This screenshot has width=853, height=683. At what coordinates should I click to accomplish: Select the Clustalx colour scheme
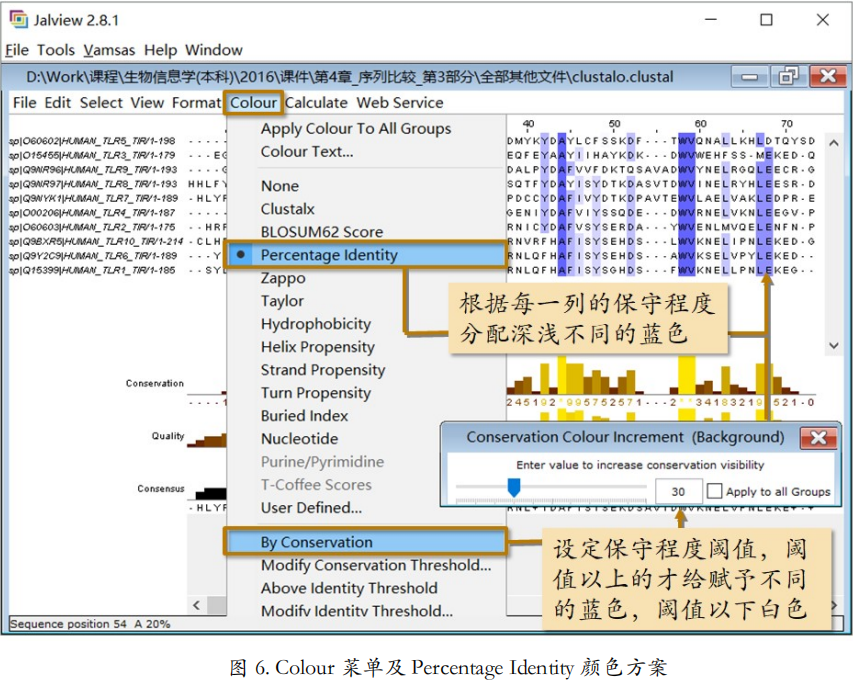[x=287, y=209]
